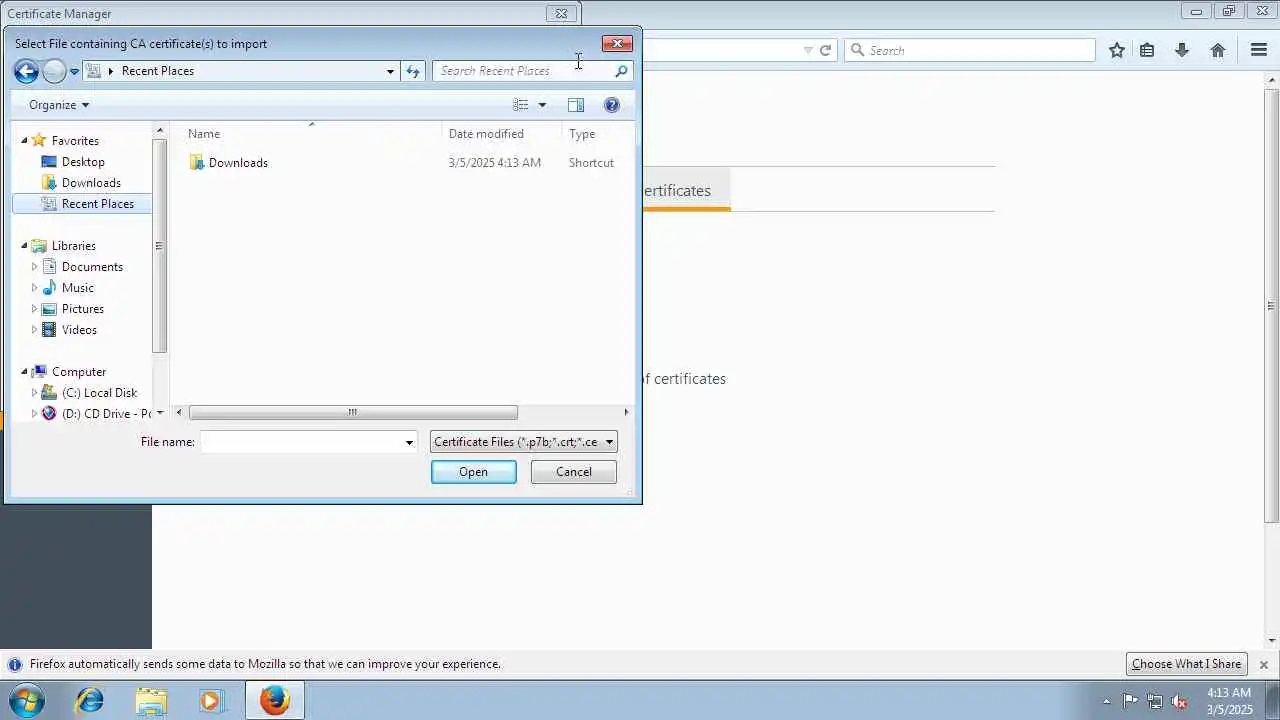
Task: Open the view options dropdown arrow
Action: (542, 105)
